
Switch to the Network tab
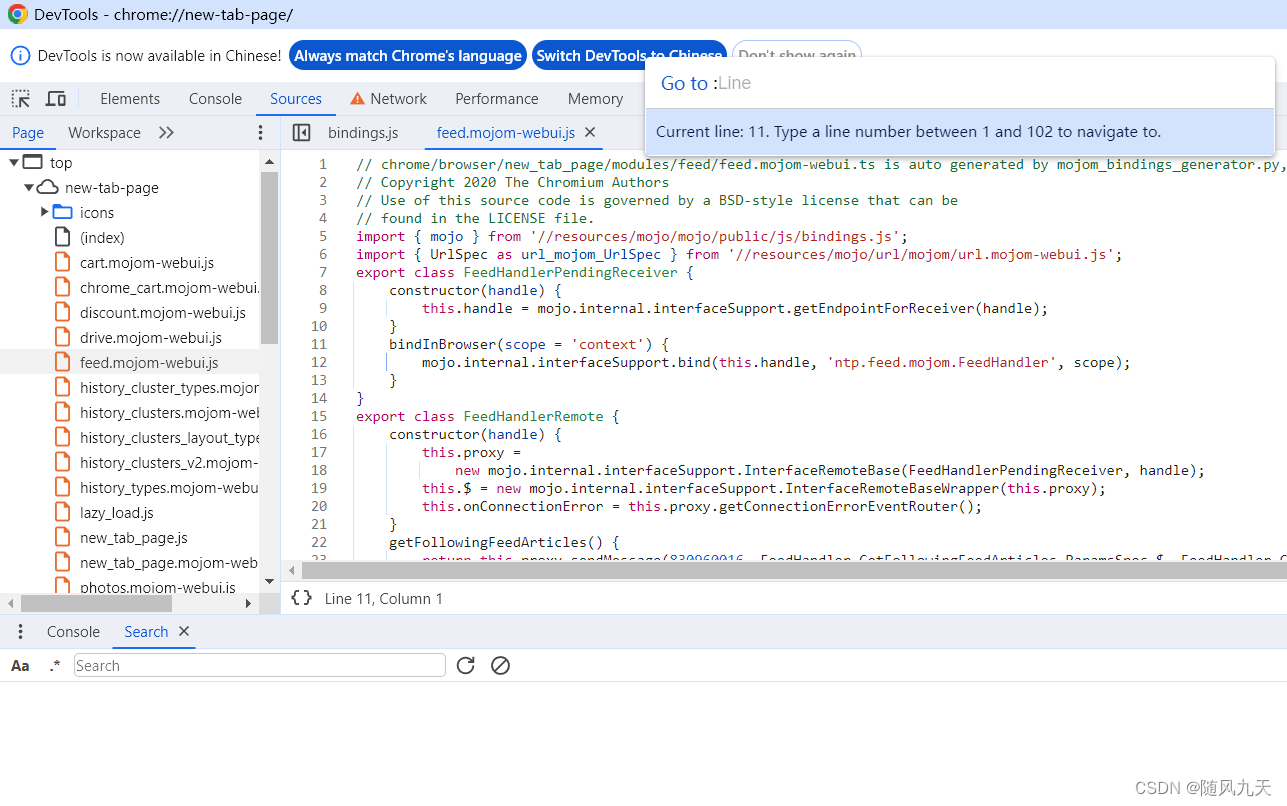pos(399,99)
